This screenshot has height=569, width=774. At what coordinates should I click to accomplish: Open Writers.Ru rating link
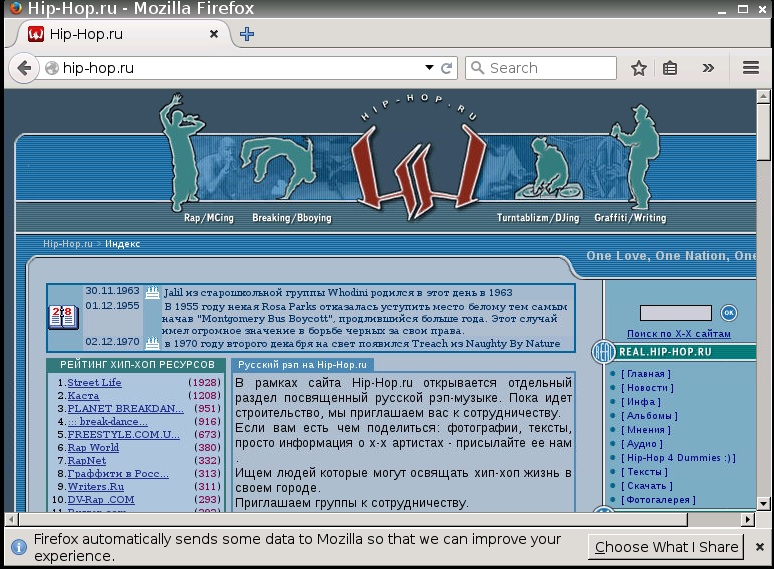point(96,486)
